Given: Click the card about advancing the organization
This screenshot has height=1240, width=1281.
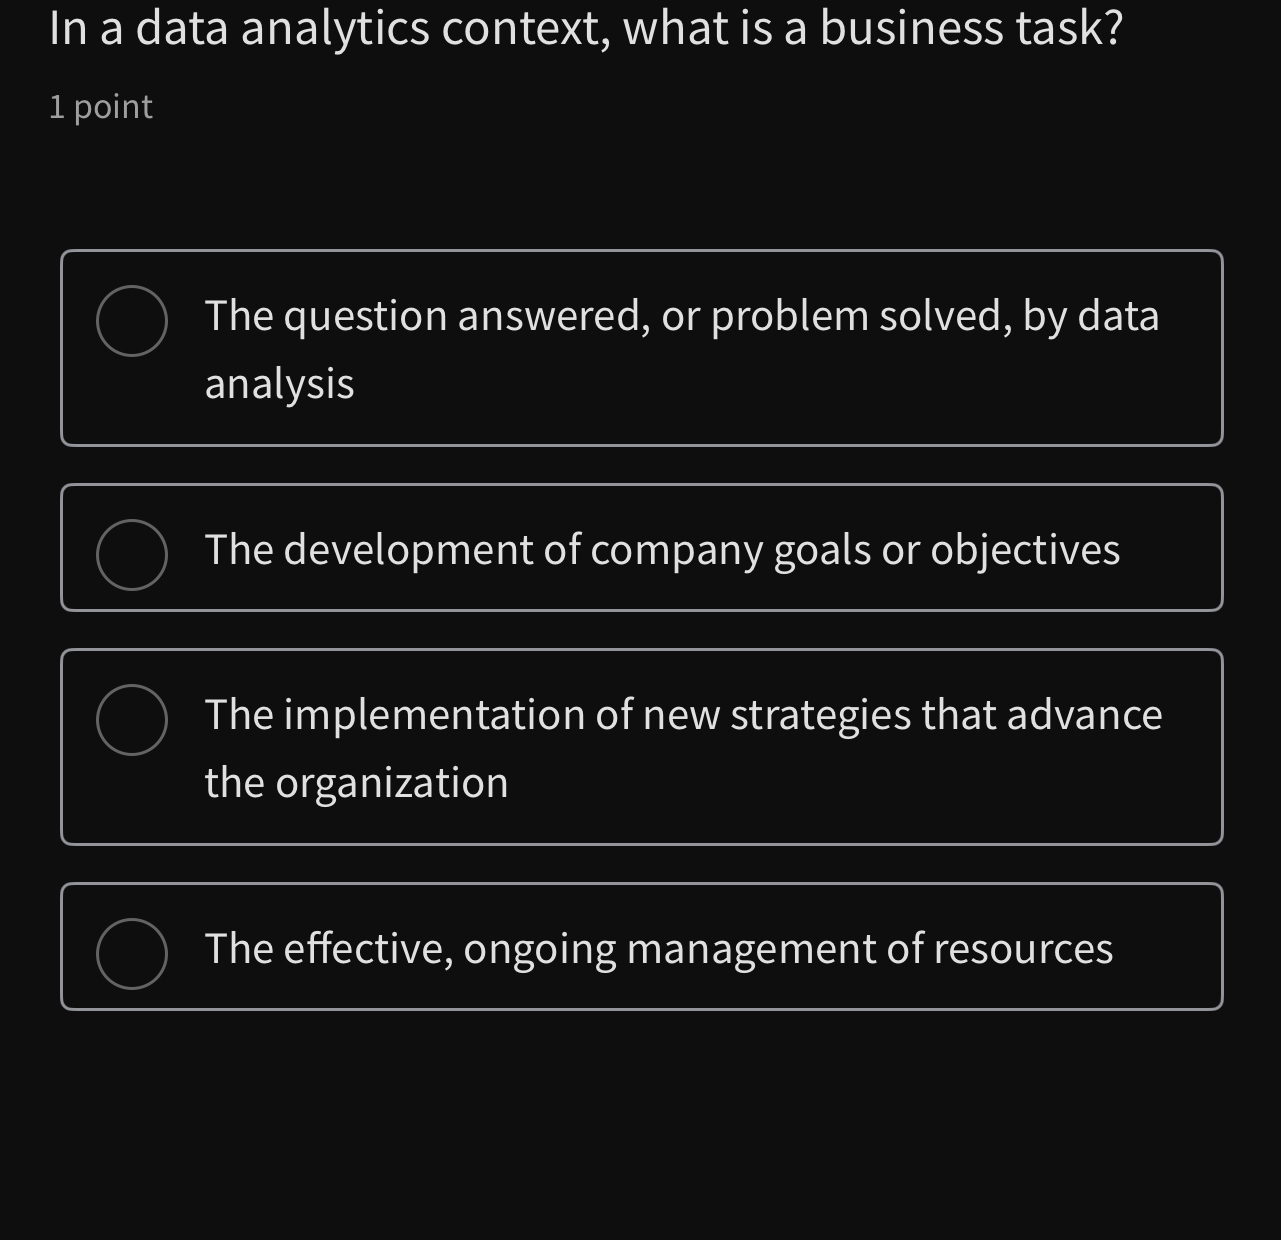Looking at the screenshot, I should pyautogui.click(x=642, y=747).
